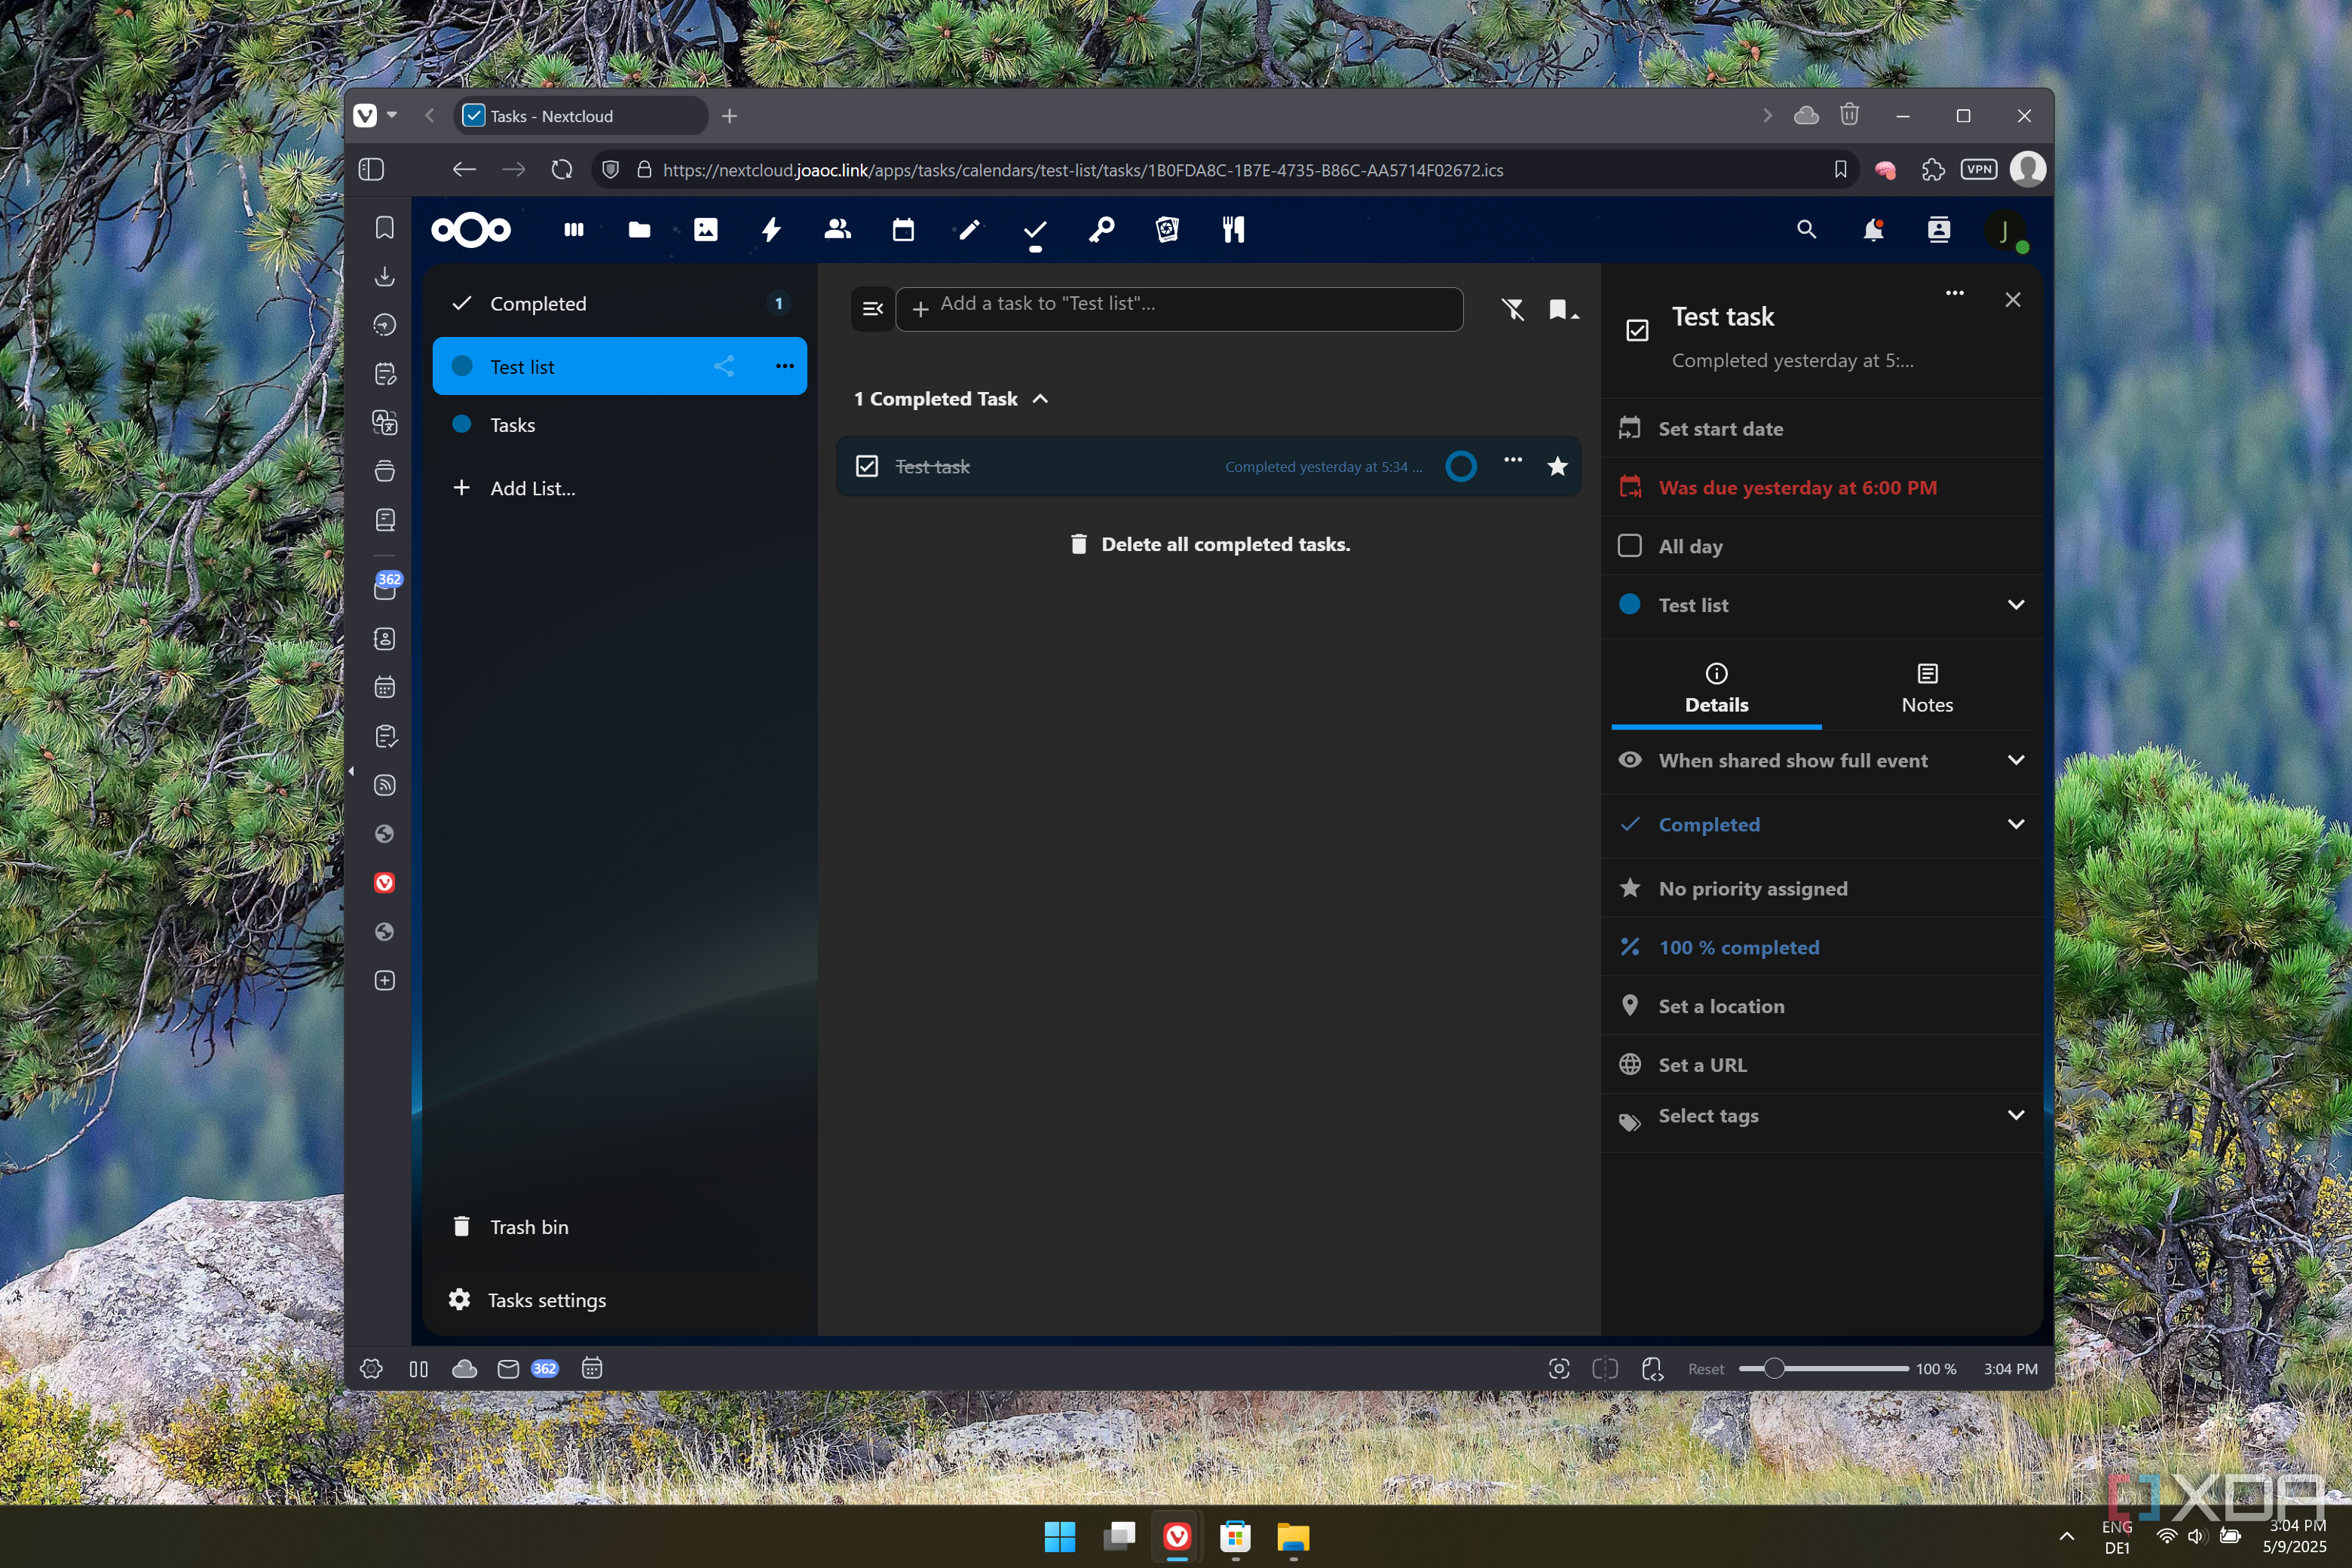Open File Explorer from the taskbar

[x=1292, y=1536]
